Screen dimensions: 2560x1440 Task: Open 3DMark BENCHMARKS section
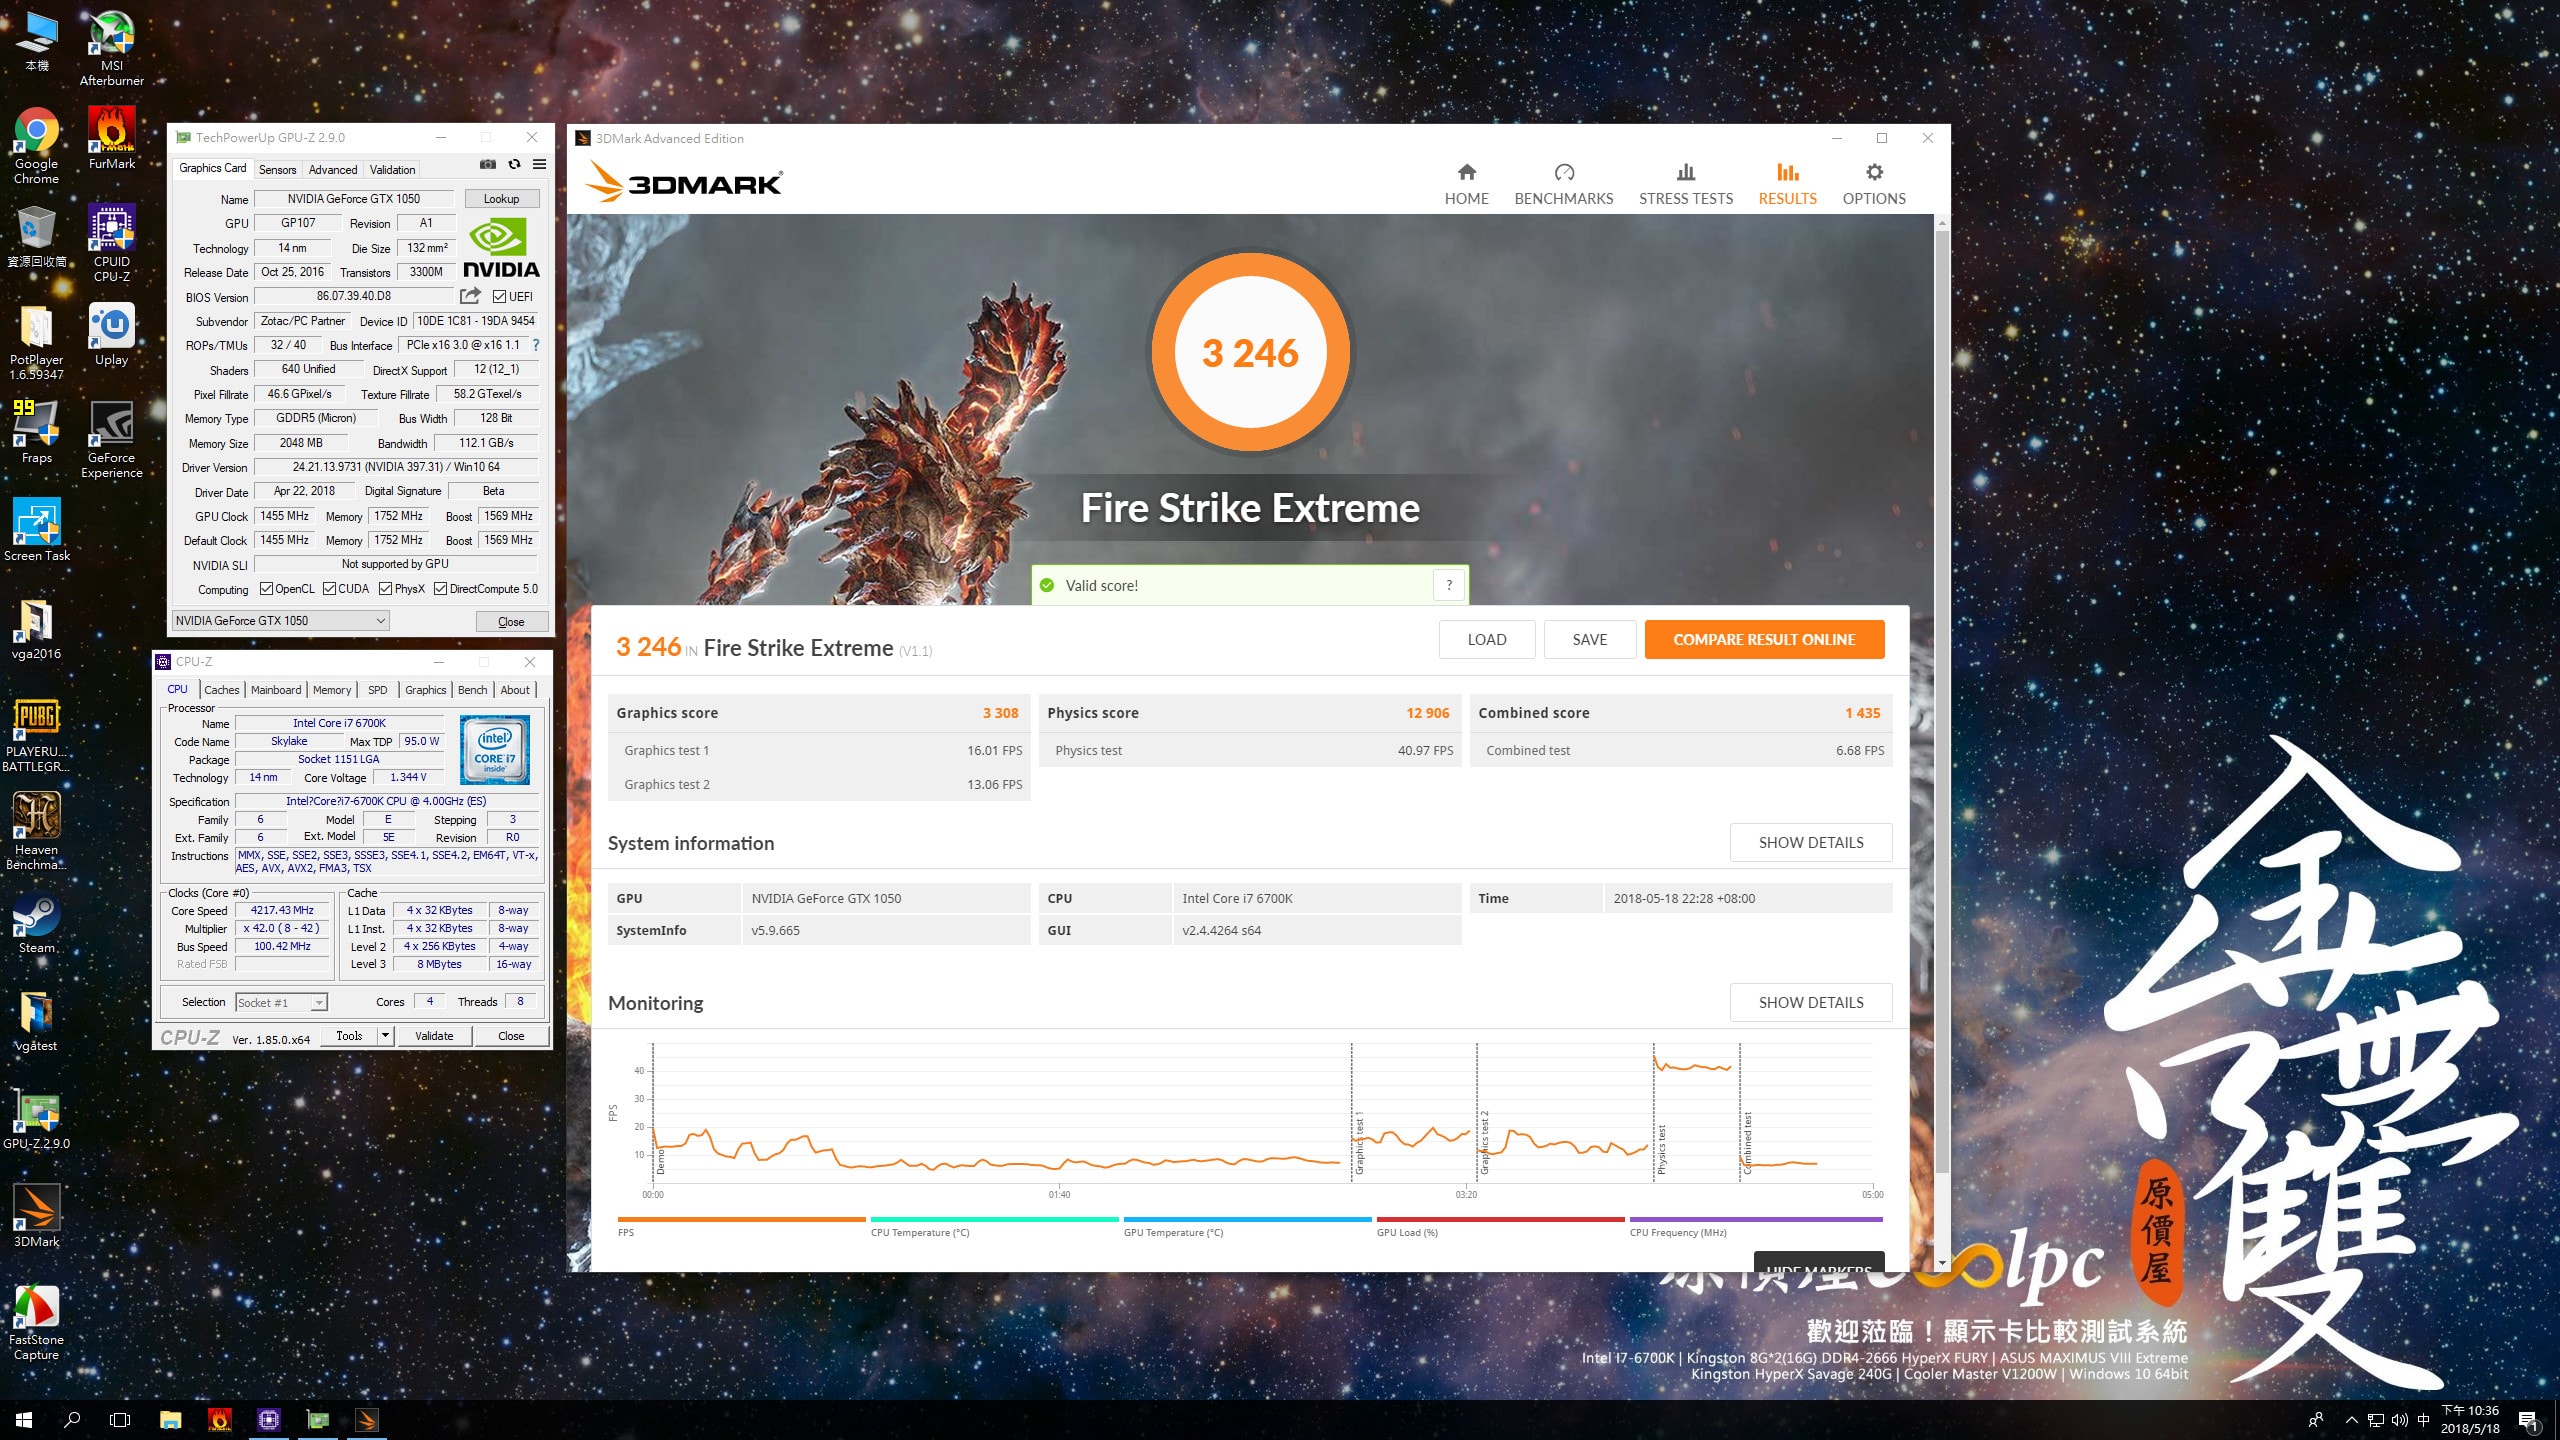pos(1563,185)
